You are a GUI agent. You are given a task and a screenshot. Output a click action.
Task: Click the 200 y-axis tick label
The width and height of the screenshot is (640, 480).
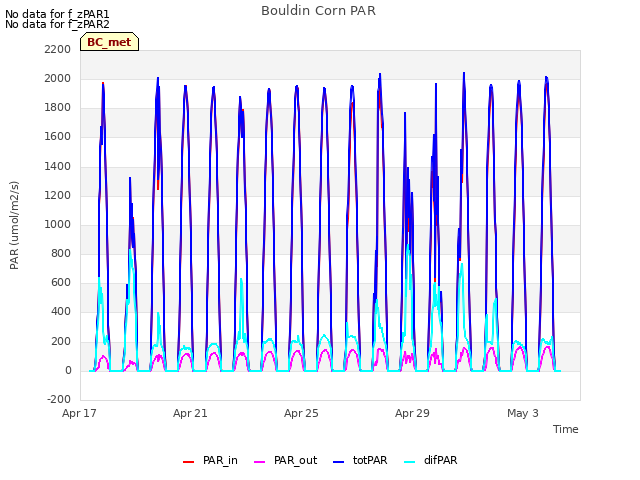(x=61, y=342)
